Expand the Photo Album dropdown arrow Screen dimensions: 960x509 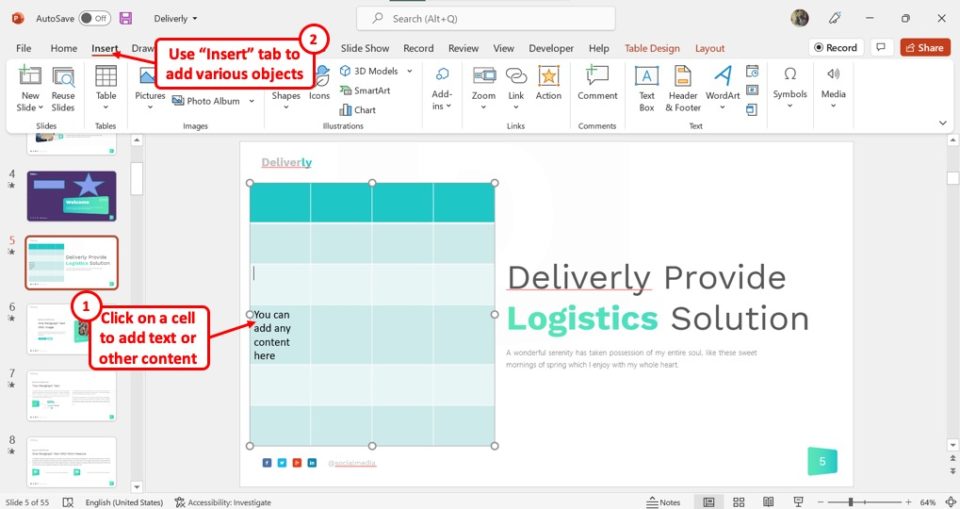point(252,101)
